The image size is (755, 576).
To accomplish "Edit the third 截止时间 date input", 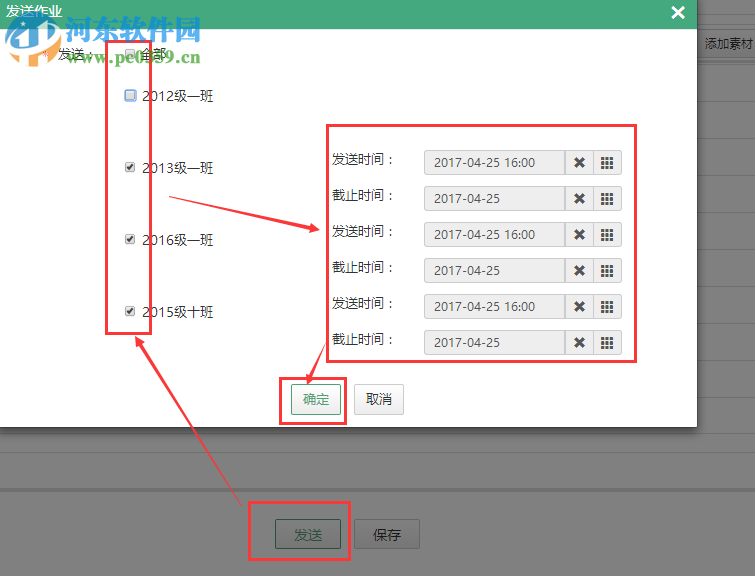I will pyautogui.click(x=495, y=342).
